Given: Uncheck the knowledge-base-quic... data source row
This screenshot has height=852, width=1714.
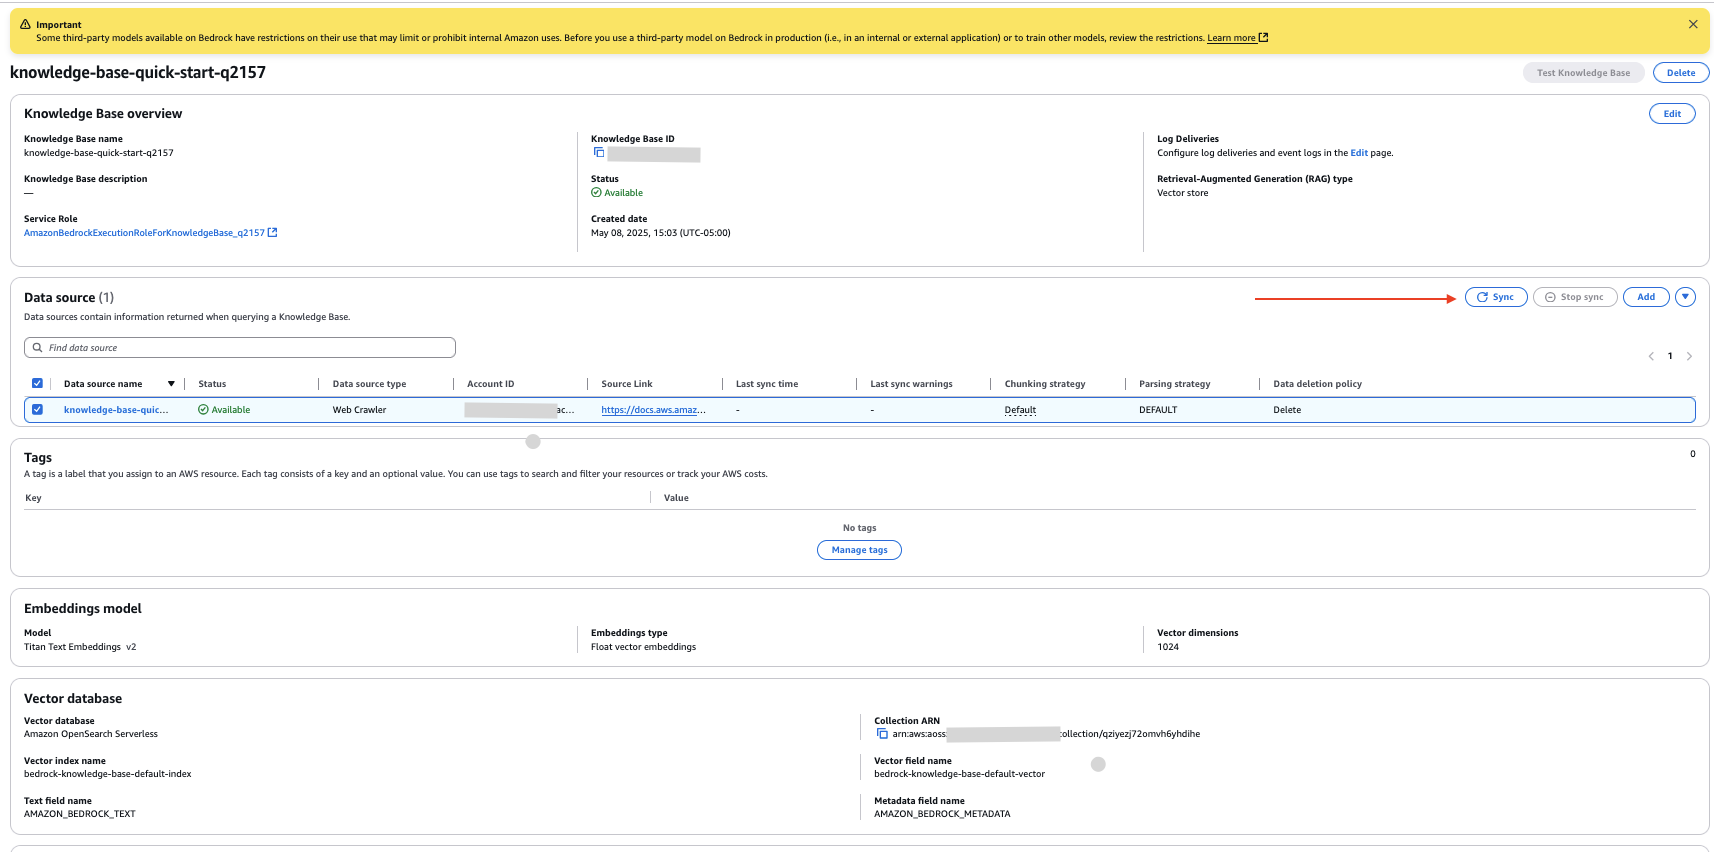Looking at the screenshot, I should coord(37,410).
